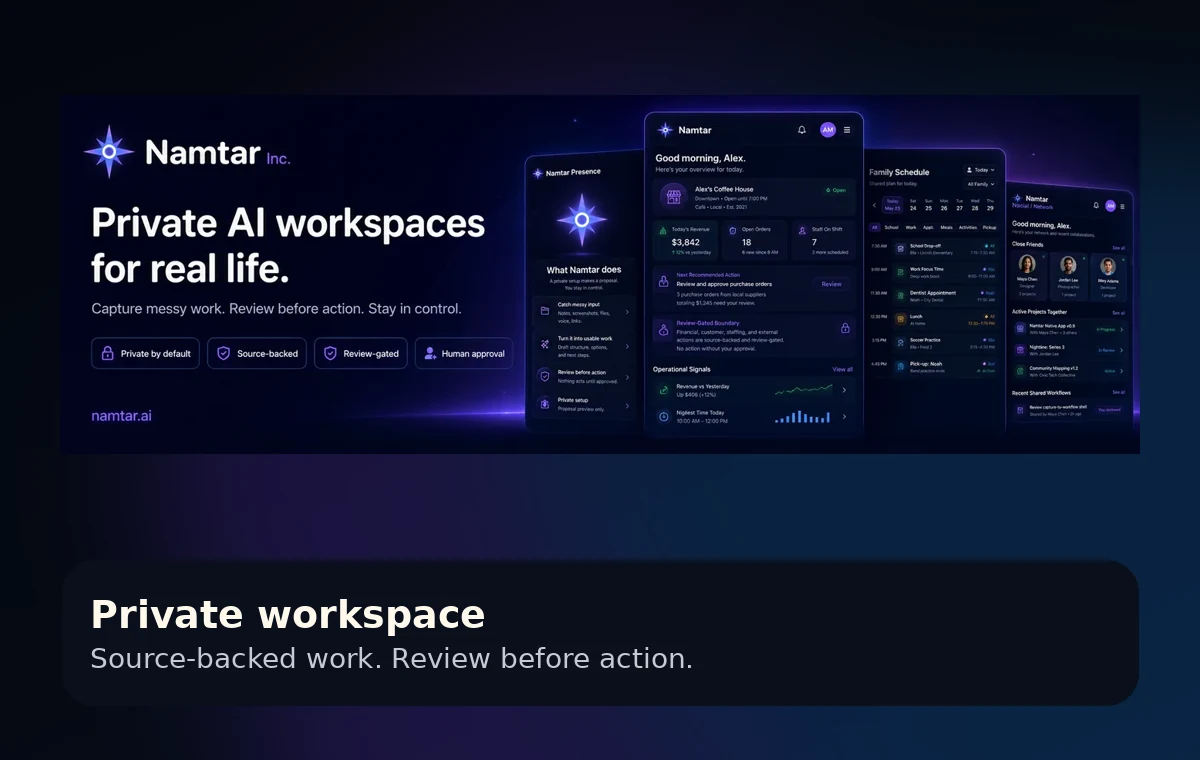Click the Open Orders icon
This screenshot has width=1200, height=760.
point(732,231)
